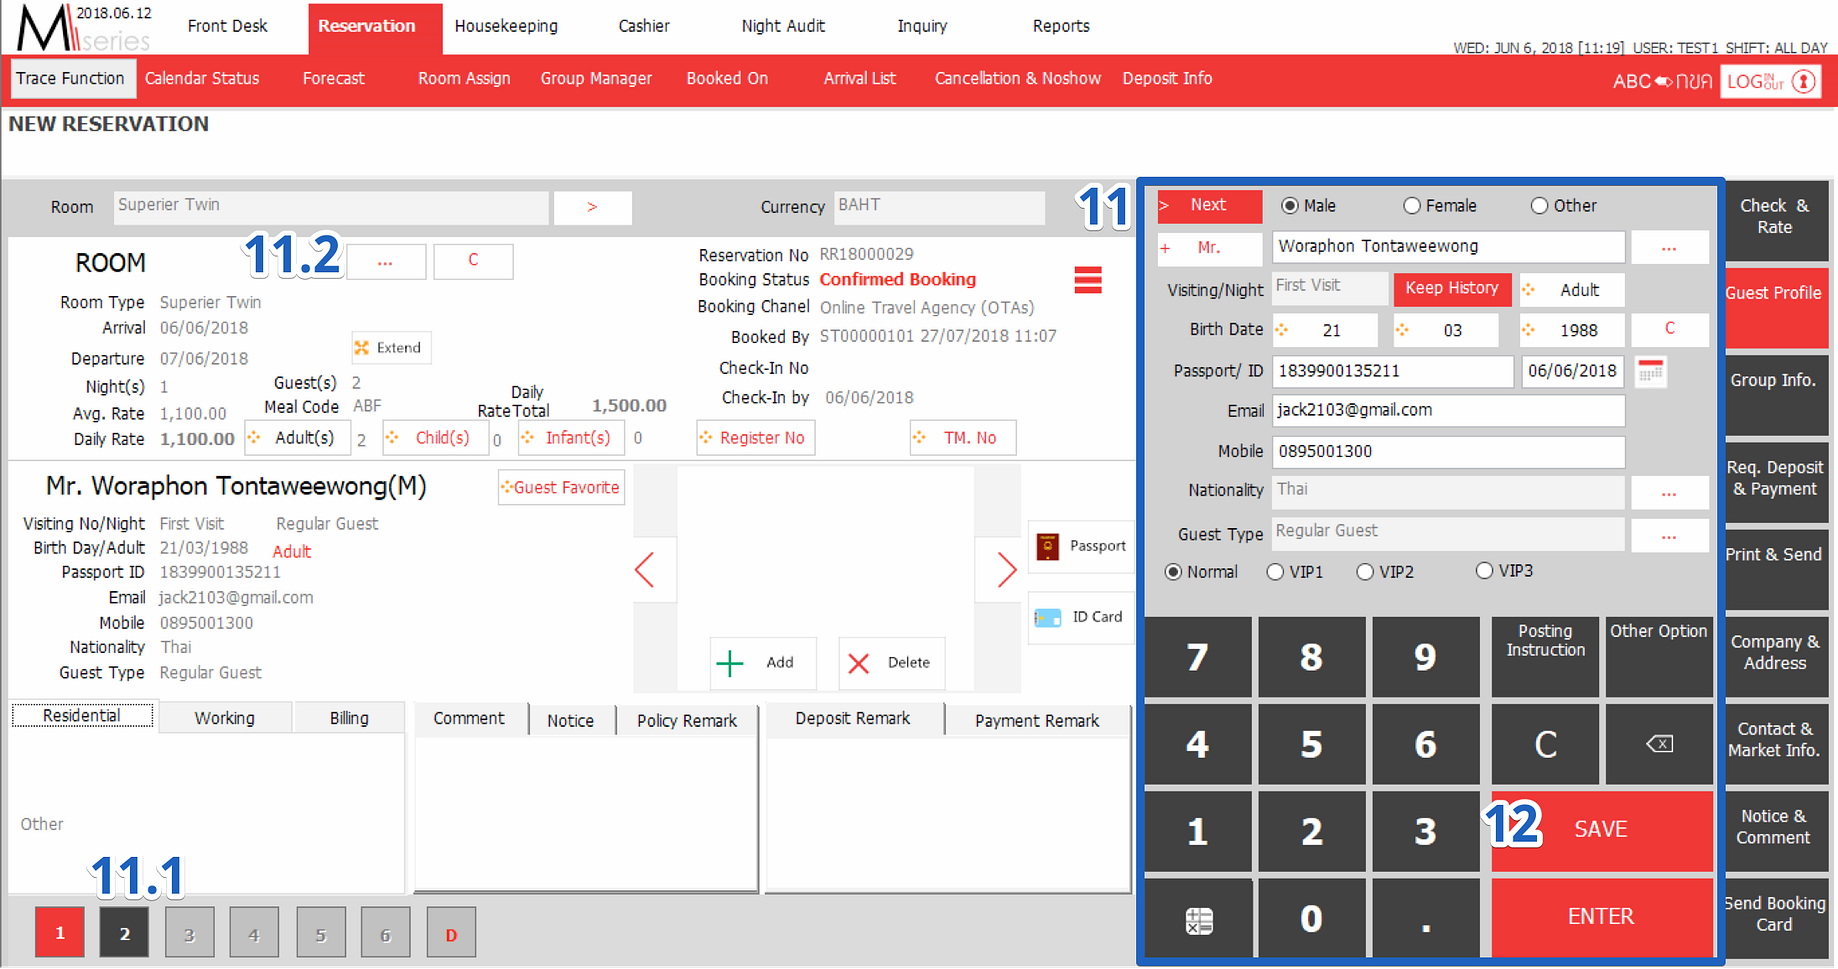The height and width of the screenshot is (969, 1838).
Task: Click the Keep History button
Action: coord(1452,289)
